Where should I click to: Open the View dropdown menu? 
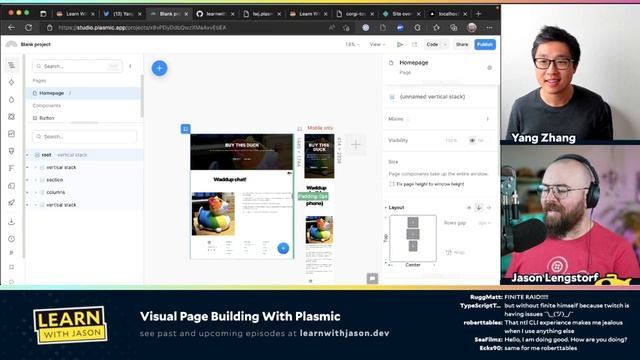point(377,44)
